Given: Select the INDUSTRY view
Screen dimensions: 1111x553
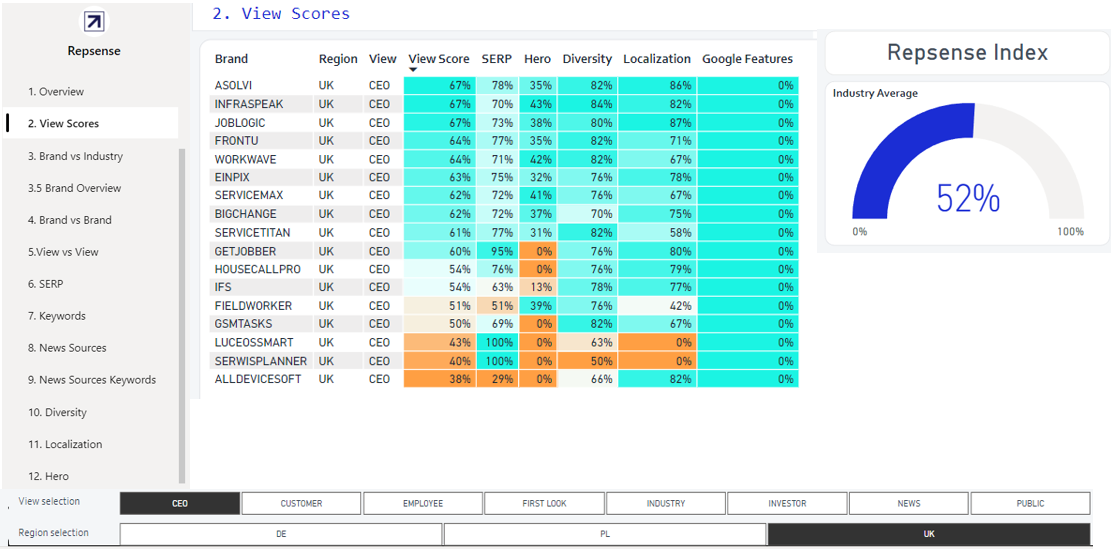Looking at the screenshot, I should coord(666,503).
